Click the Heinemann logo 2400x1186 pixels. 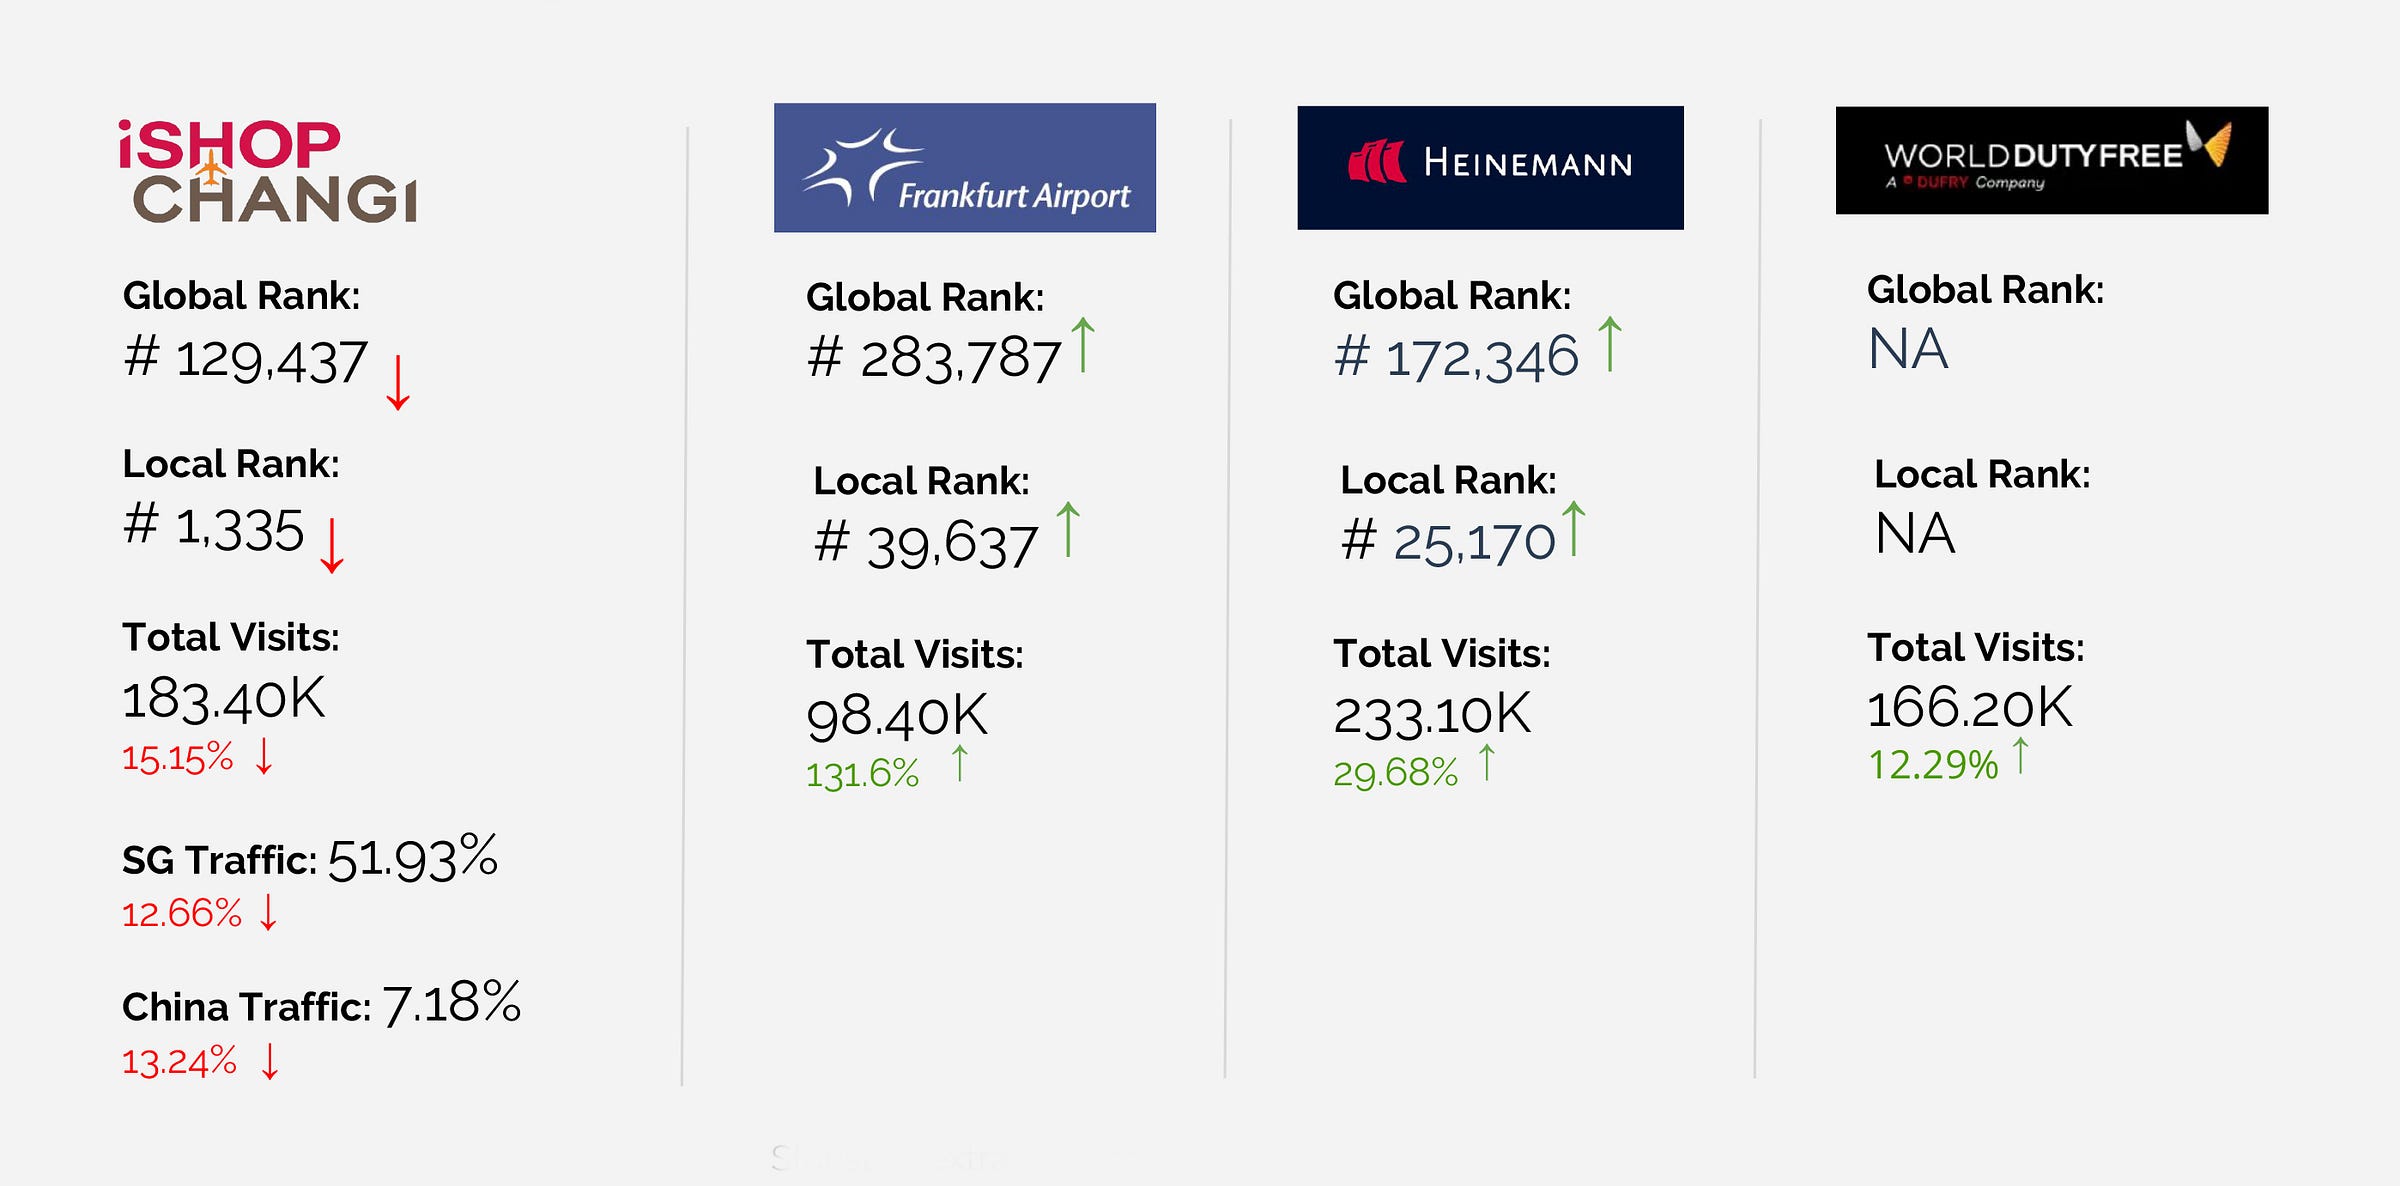pos(1490,167)
